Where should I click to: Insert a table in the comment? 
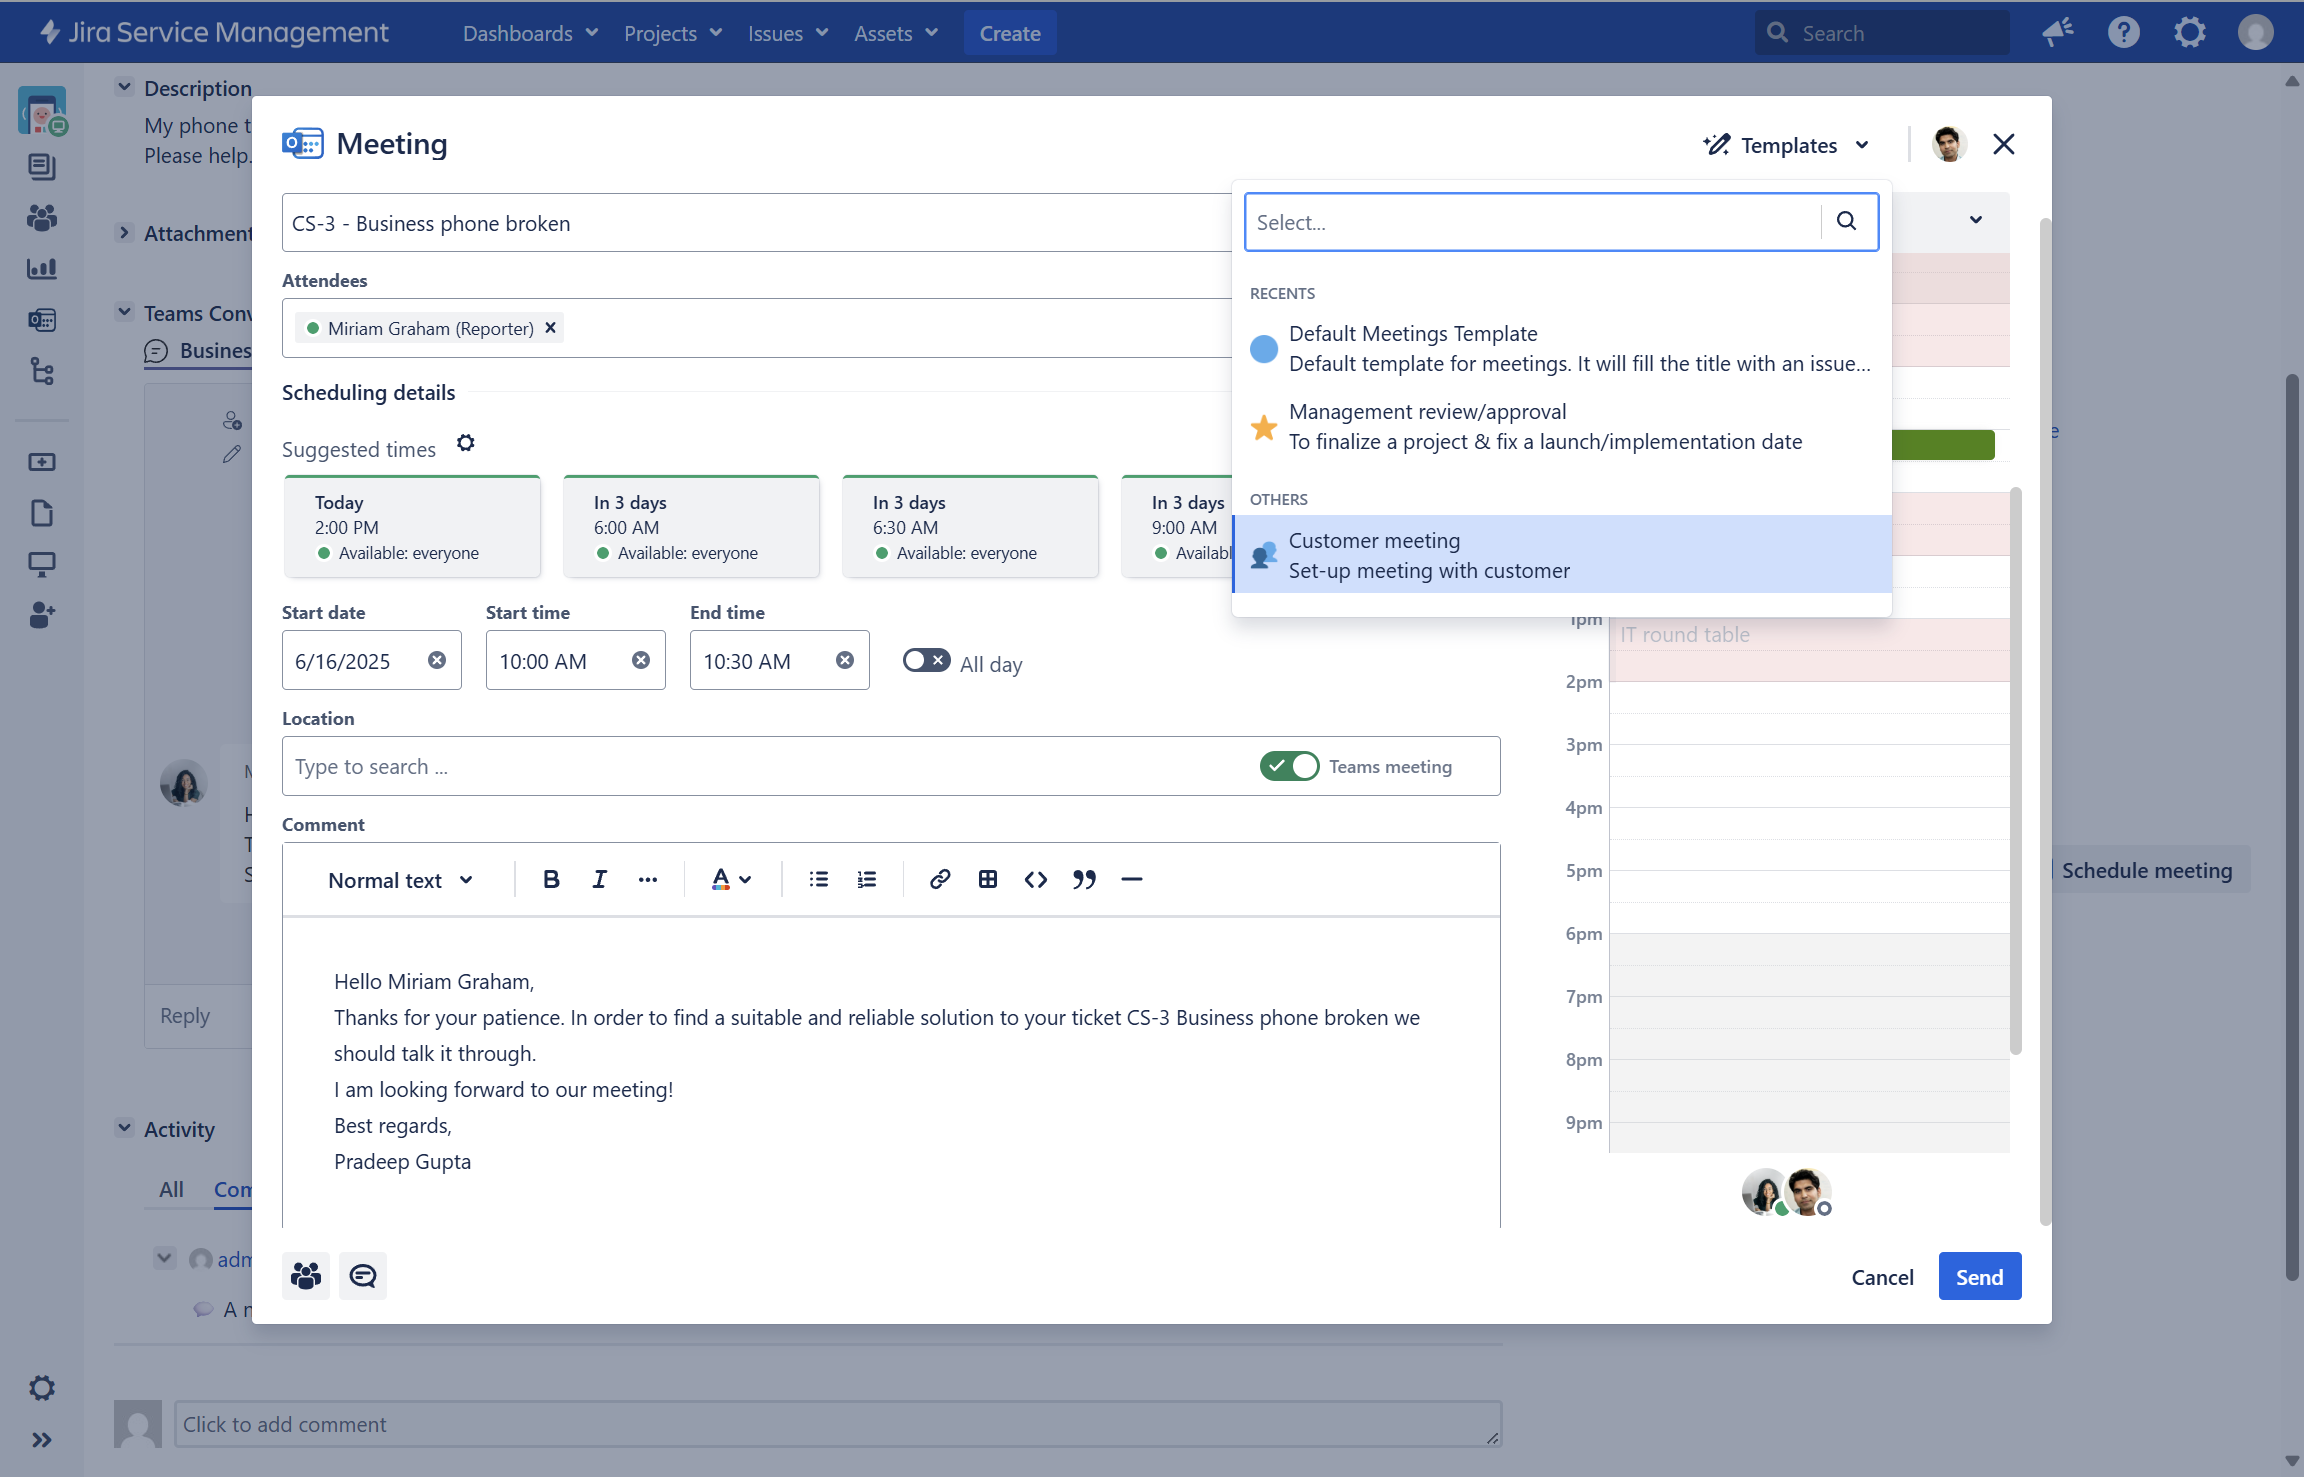pyautogui.click(x=987, y=879)
